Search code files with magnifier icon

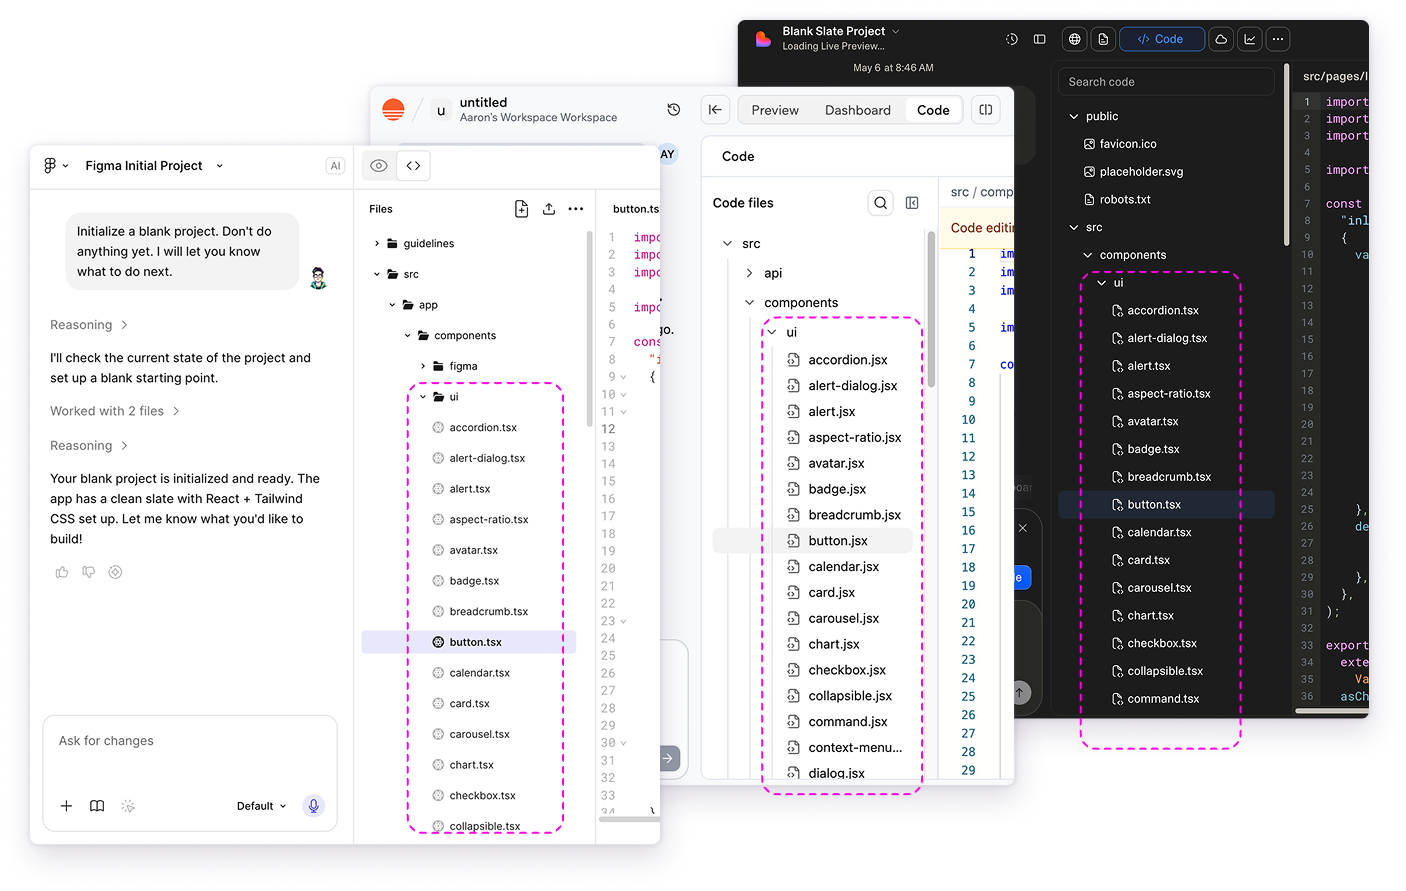pyautogui.click(x=881, y=203)
